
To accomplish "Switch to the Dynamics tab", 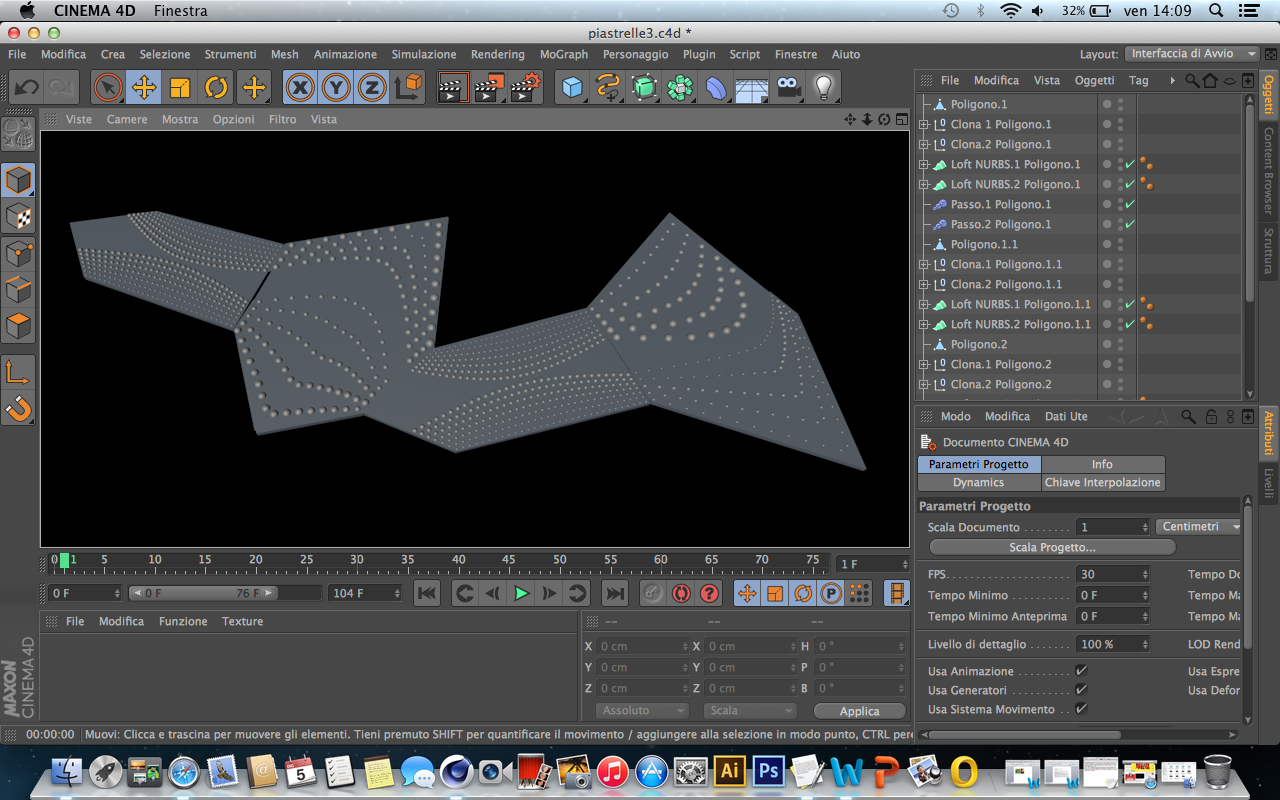I will pyautogui.click(x=978, y=482).
